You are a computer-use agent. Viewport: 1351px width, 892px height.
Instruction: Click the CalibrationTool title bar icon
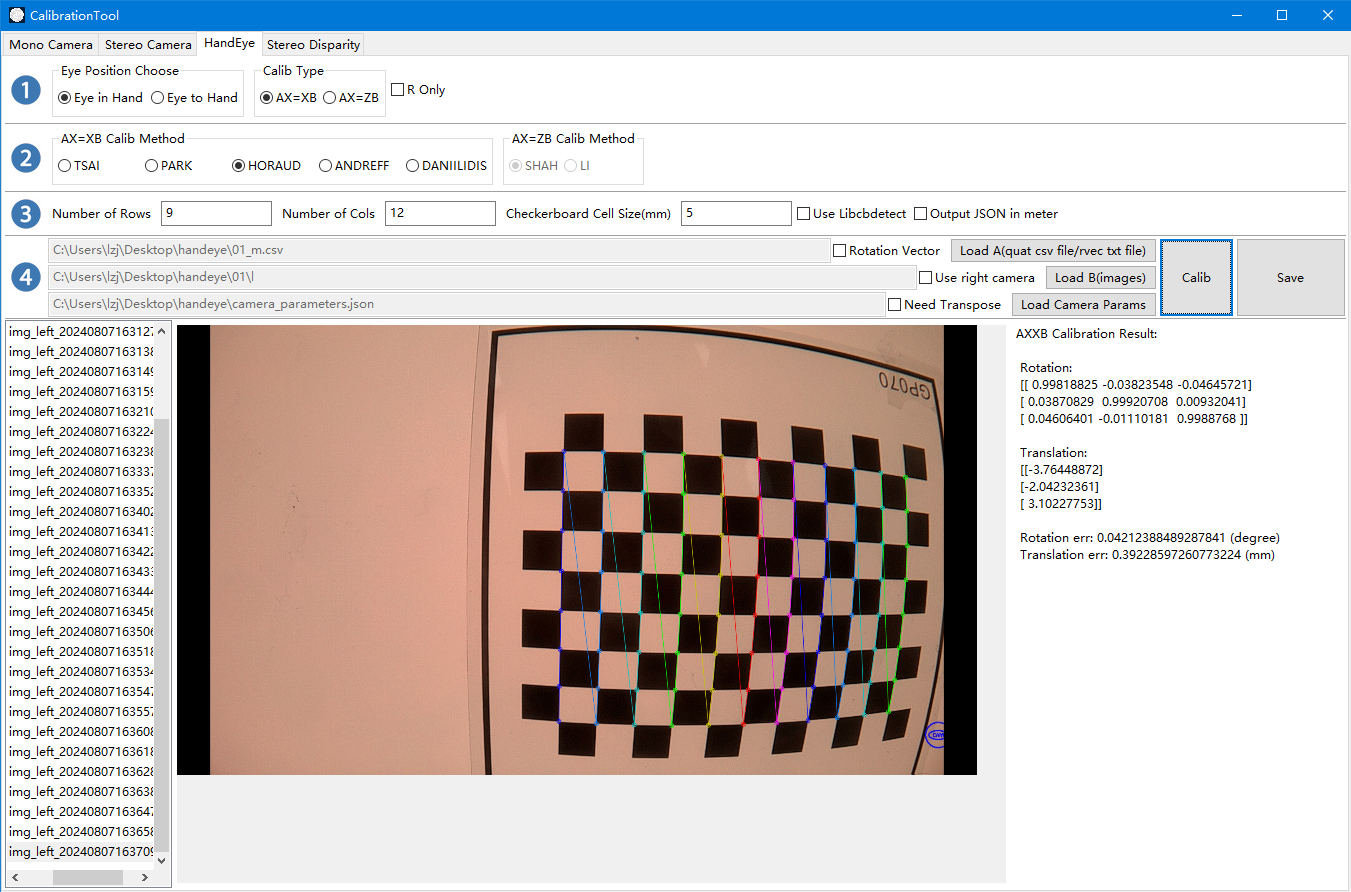(x=17, y=16)
